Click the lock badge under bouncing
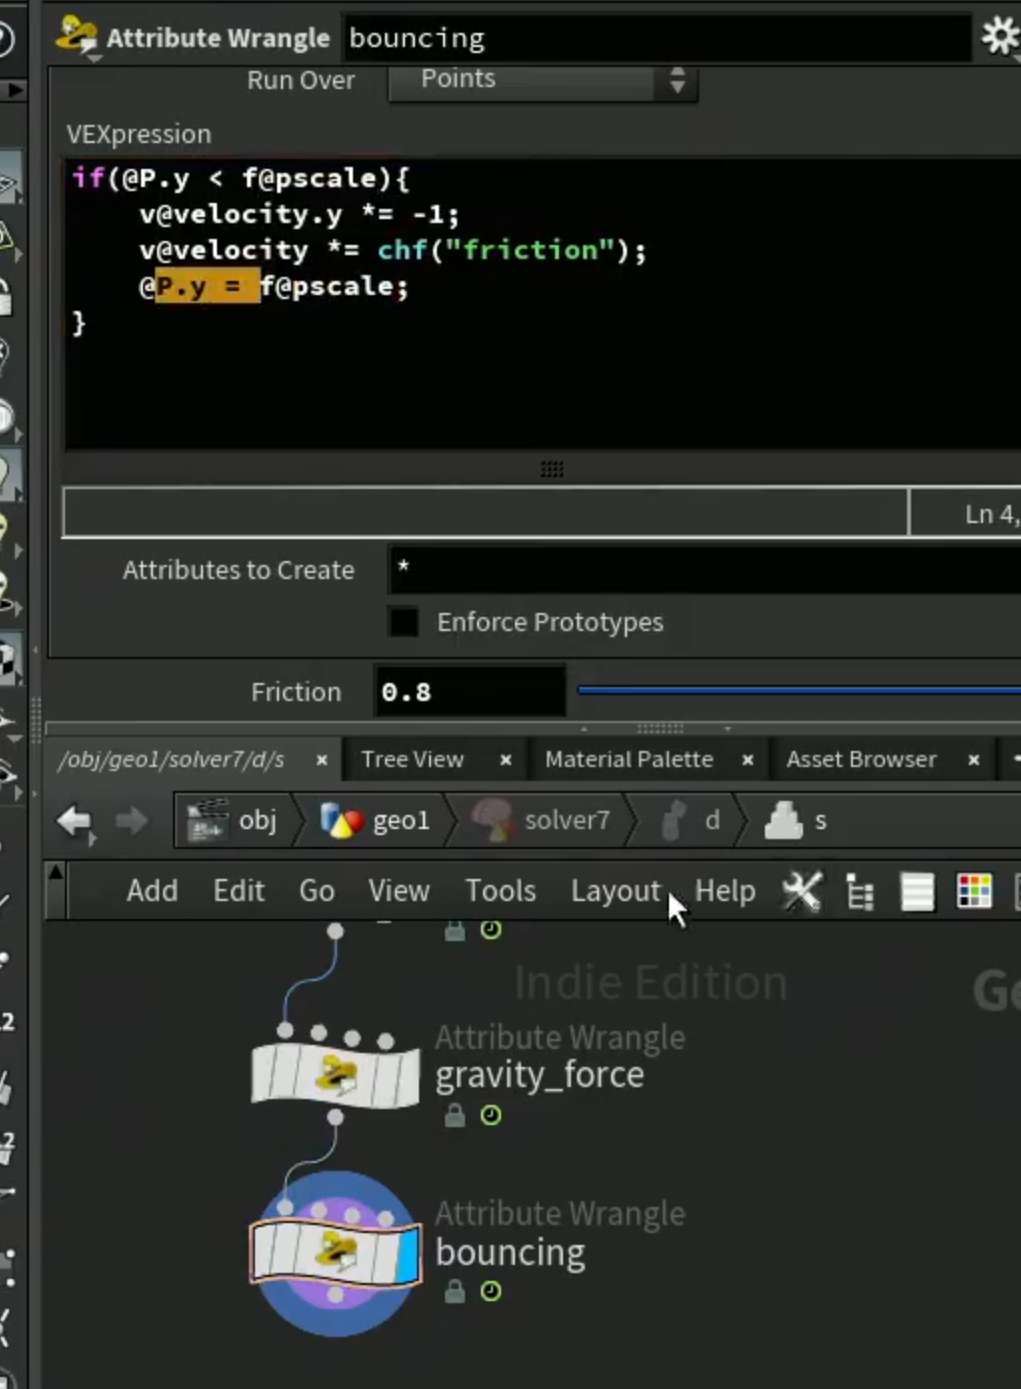This screenshot has height=1389, width=1021. [455, 1291]
